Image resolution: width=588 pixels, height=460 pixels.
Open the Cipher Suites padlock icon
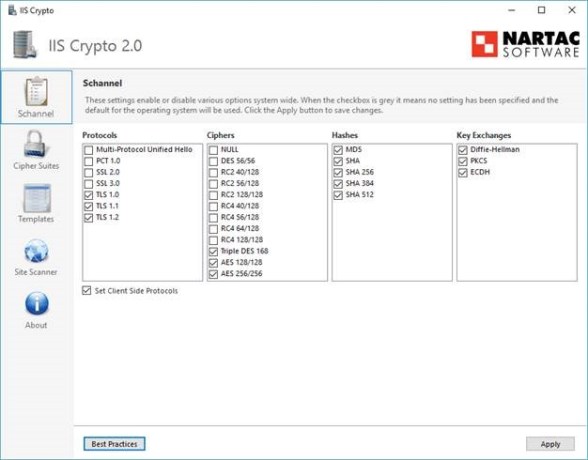pos(36,144)
